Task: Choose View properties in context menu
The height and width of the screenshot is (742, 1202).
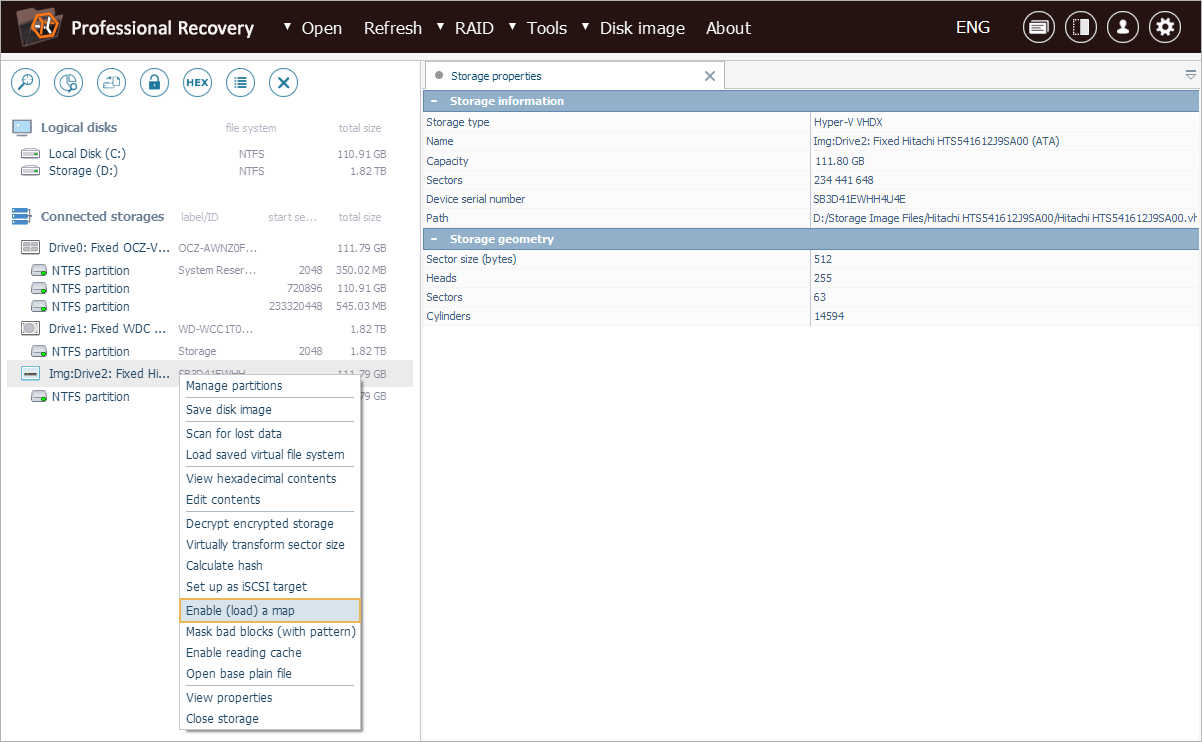Action: [x=270, y=698]
